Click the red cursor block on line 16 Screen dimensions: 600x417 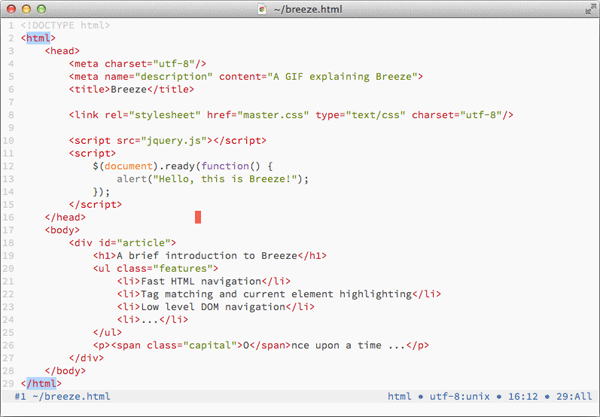(198, 217)
